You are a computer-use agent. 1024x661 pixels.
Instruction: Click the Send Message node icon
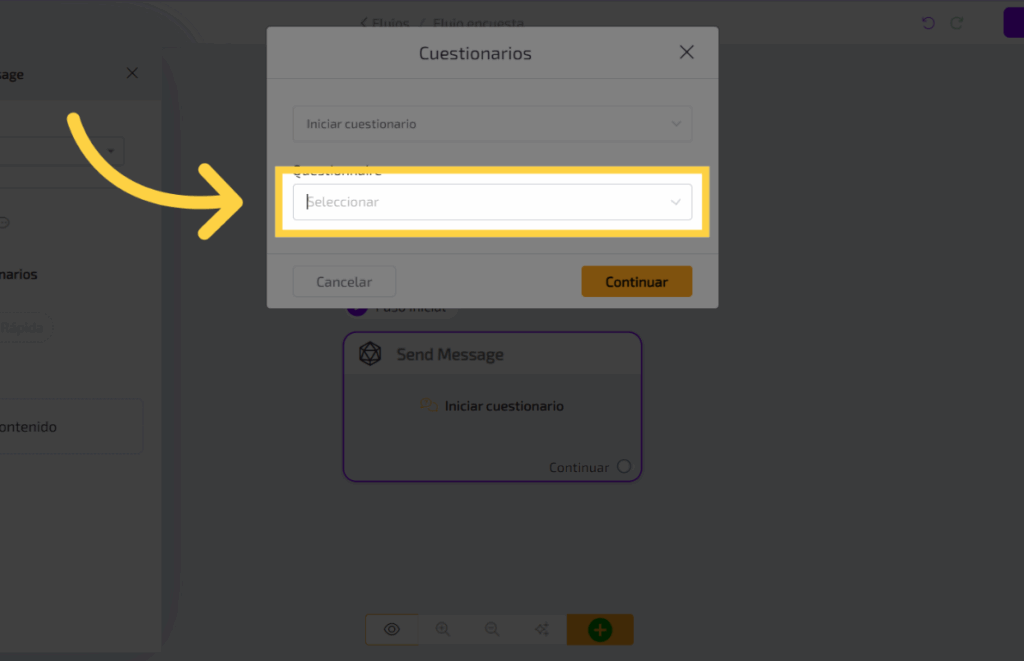[371, 354]
